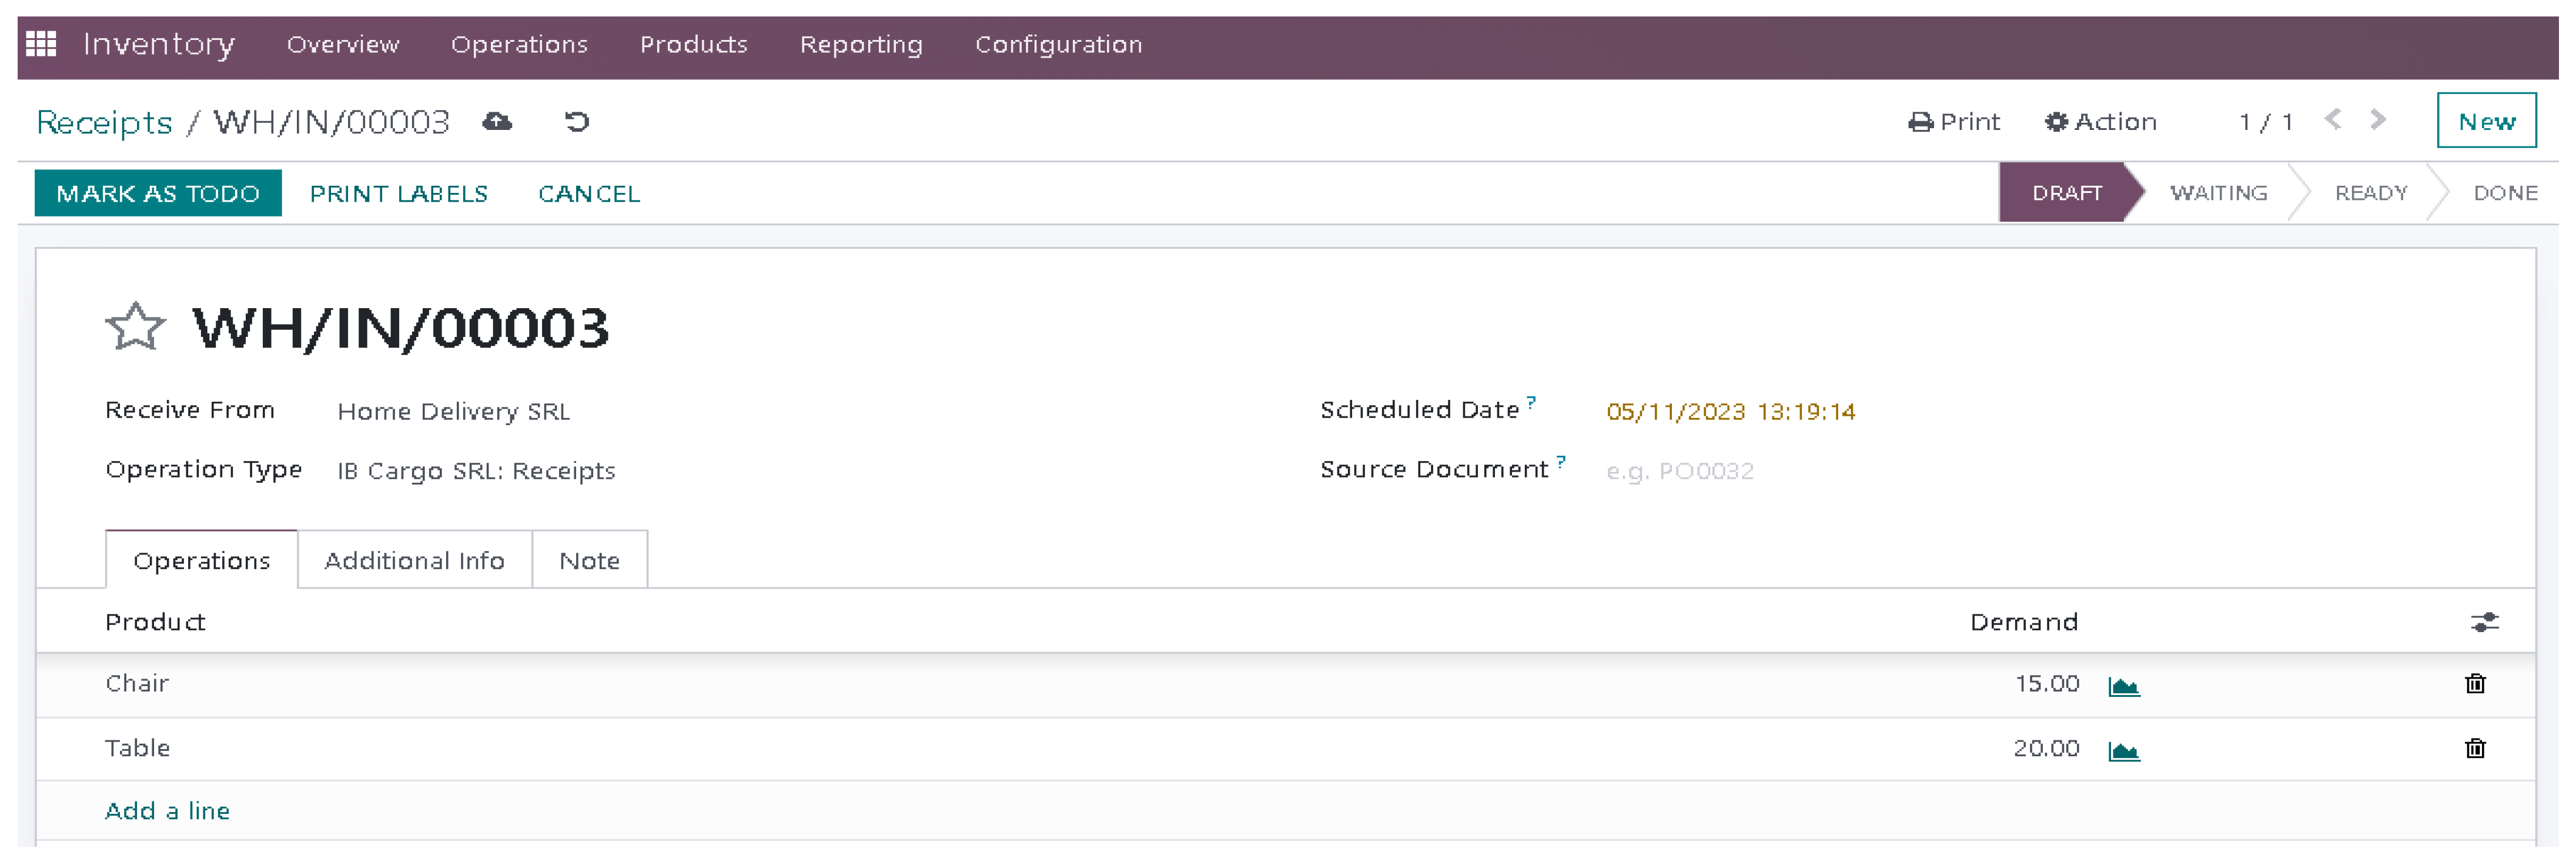Image resolution: width=2576 pixels, height=865 pixels.
Task: Open the Operations menu in navbar
Action: tap(519, 44)
